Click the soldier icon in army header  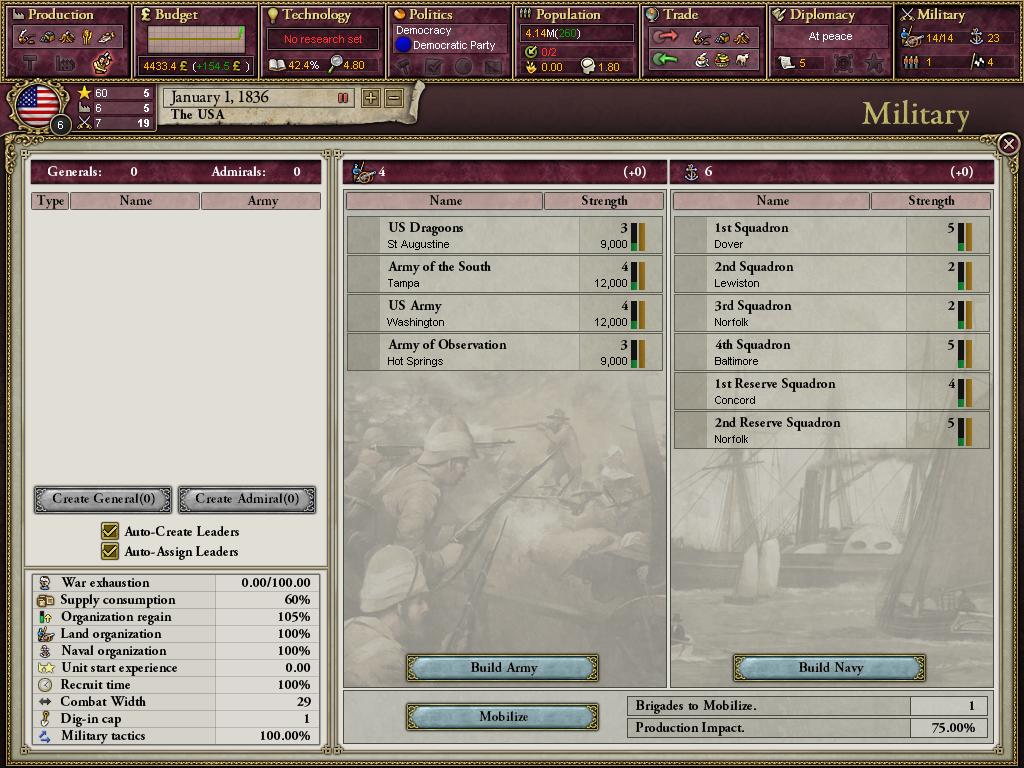(363, 172)
